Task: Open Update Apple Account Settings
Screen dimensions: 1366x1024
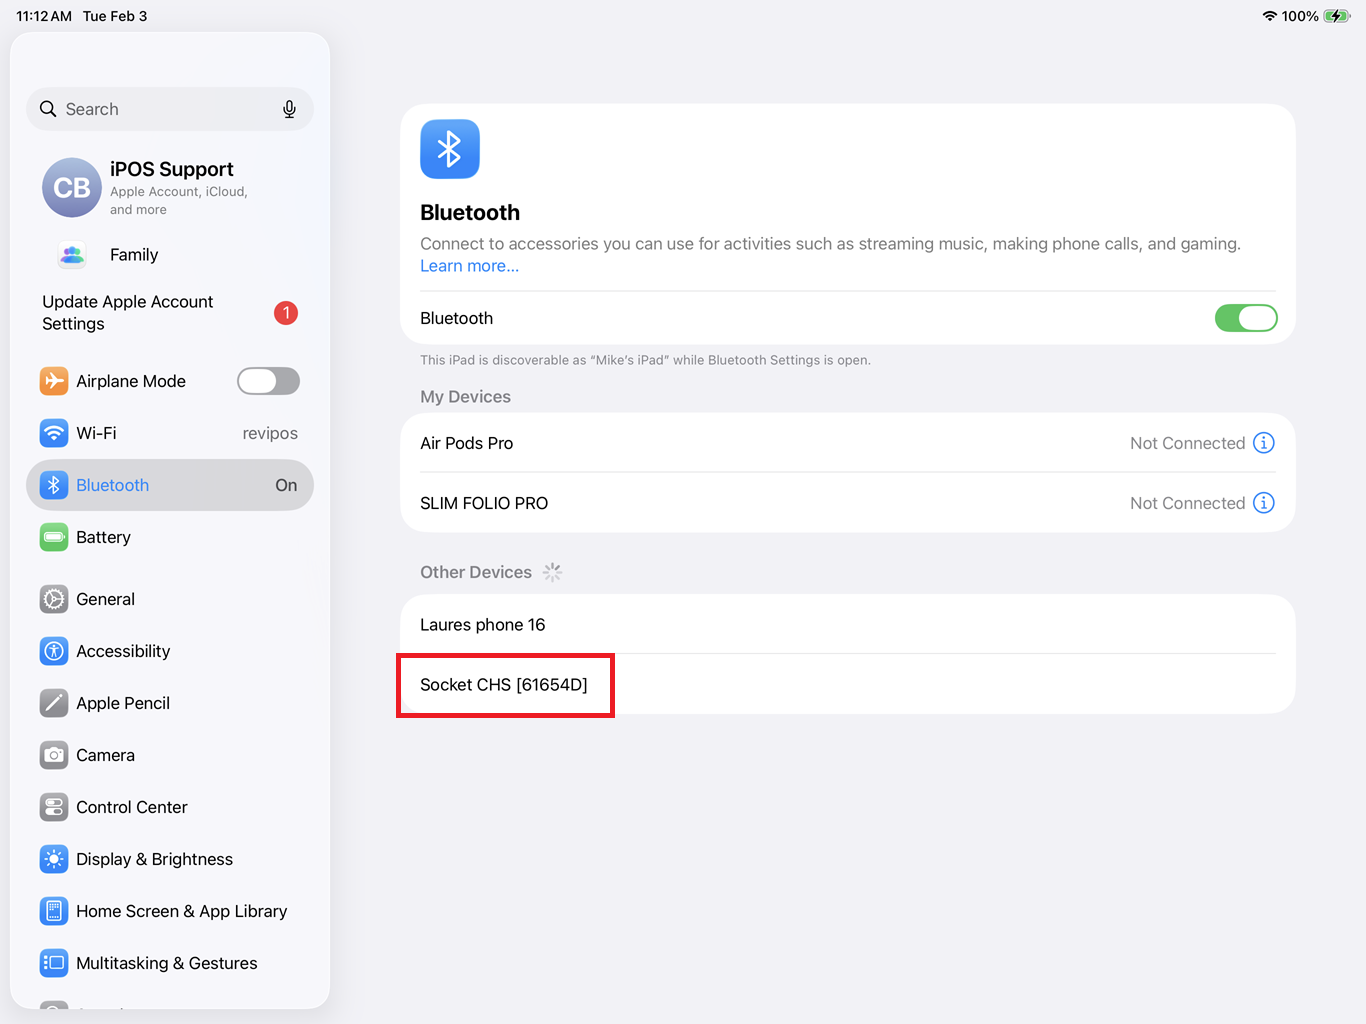Action: (170, 313)
